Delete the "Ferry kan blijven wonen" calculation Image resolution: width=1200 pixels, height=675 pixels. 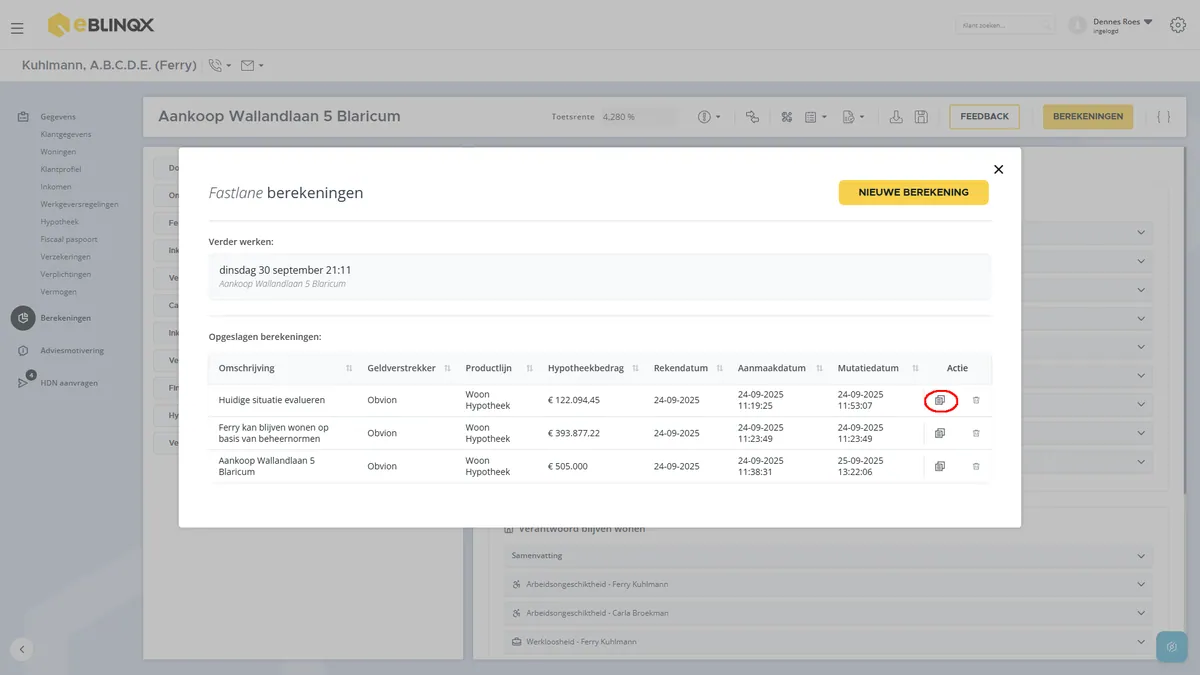click(976, 433)
